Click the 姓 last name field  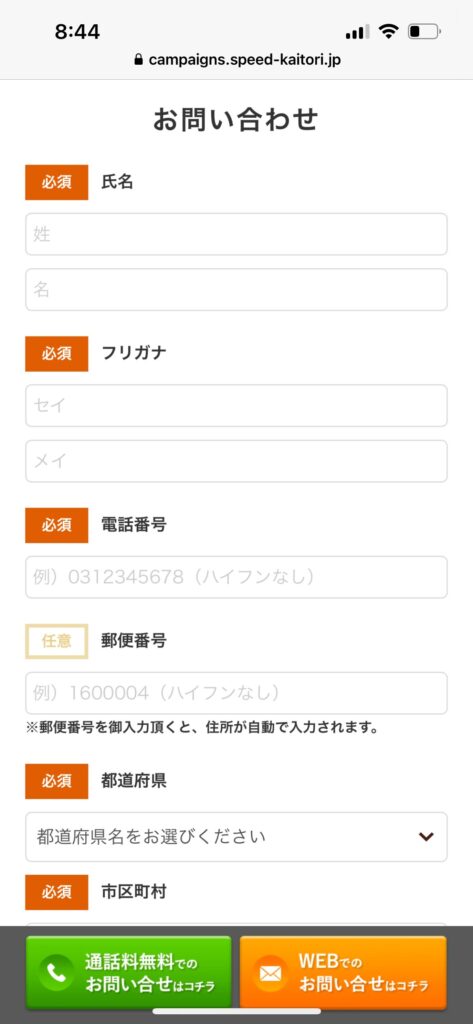pyautogui.click(x=236, y=234)
